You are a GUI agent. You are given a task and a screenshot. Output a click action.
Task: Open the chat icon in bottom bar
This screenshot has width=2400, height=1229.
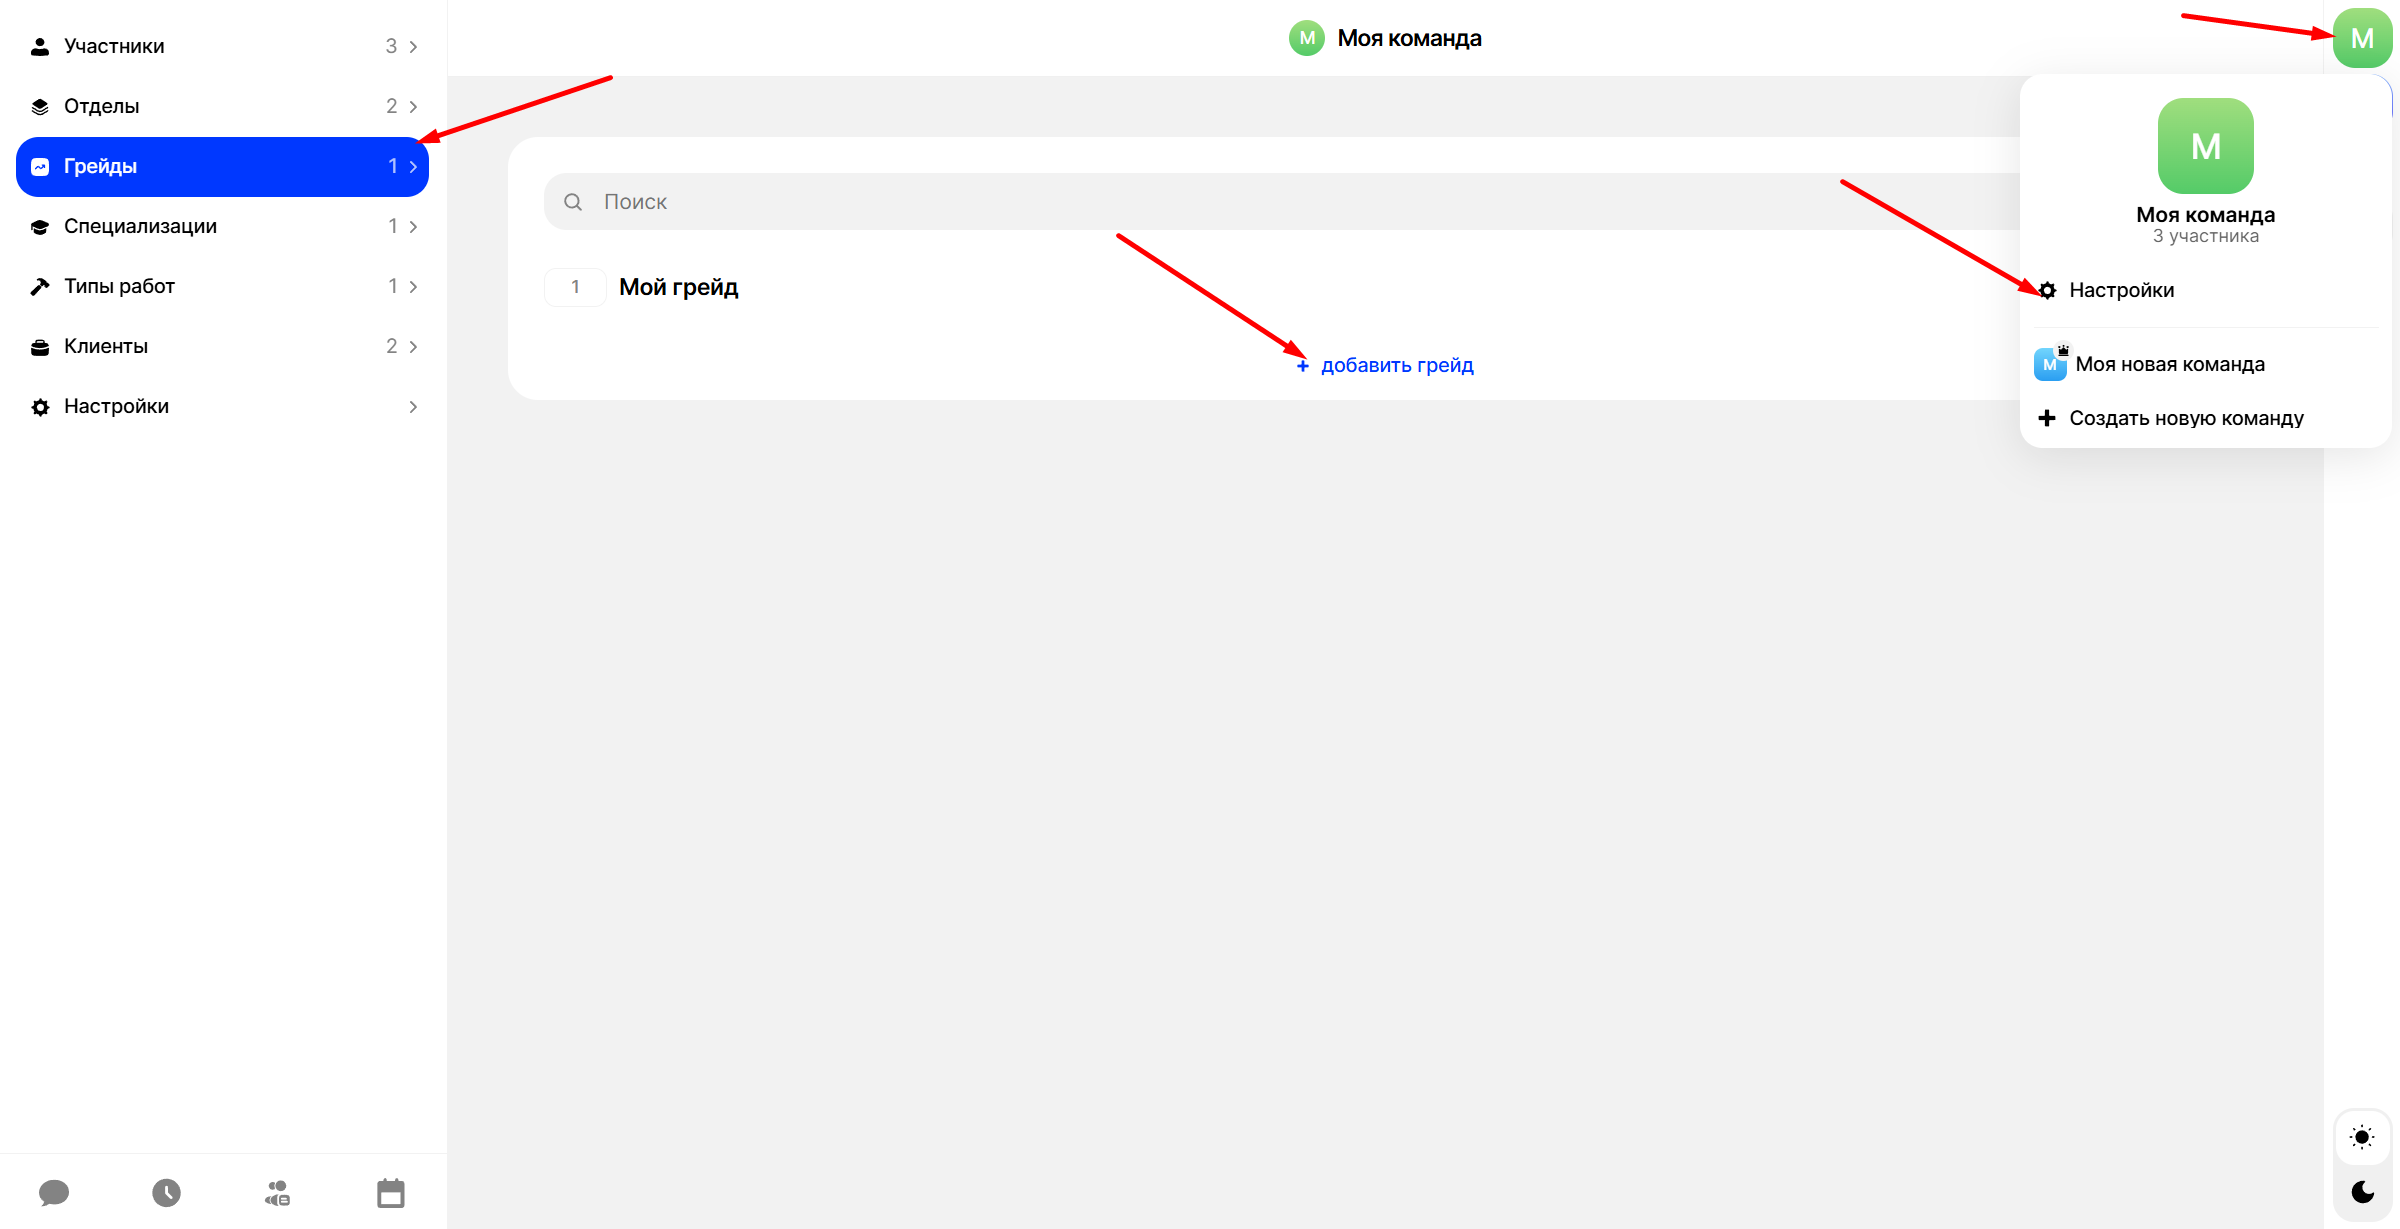[x=54, y=1192]
